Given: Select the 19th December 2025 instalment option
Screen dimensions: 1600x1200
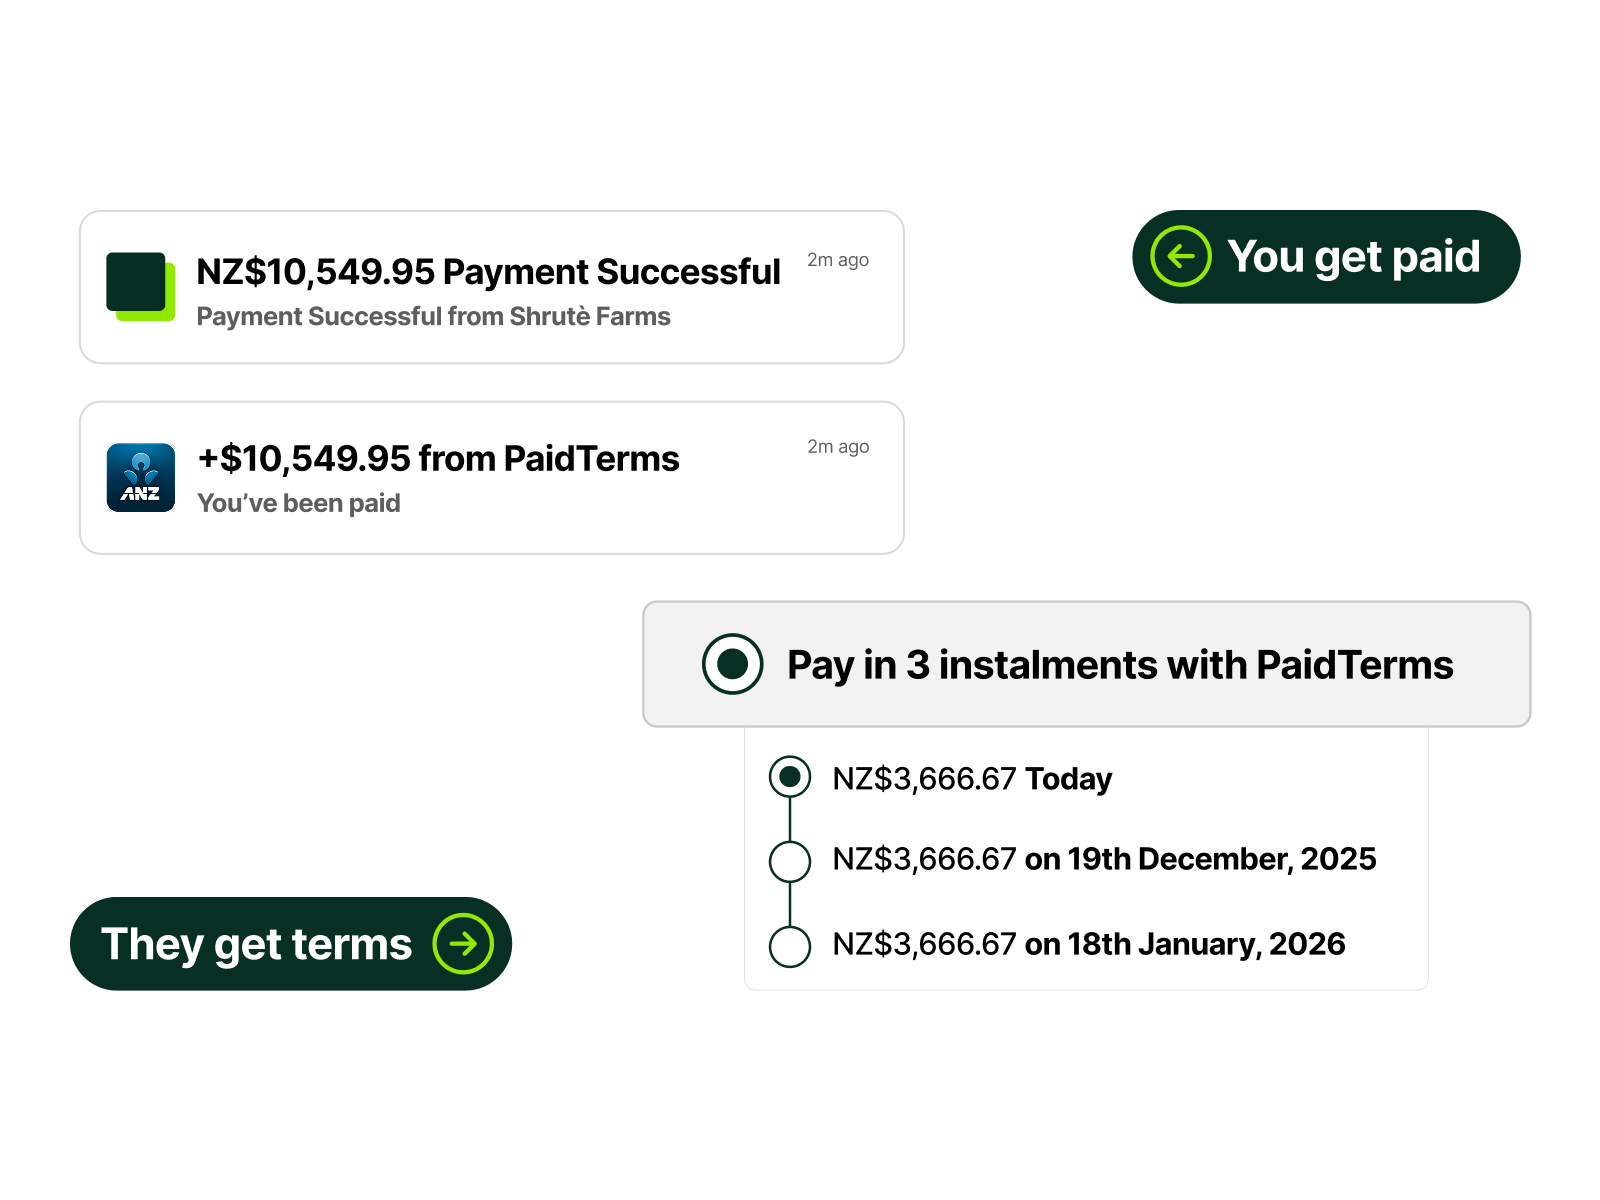Looking at the screenshot, I should point(1105,859).
